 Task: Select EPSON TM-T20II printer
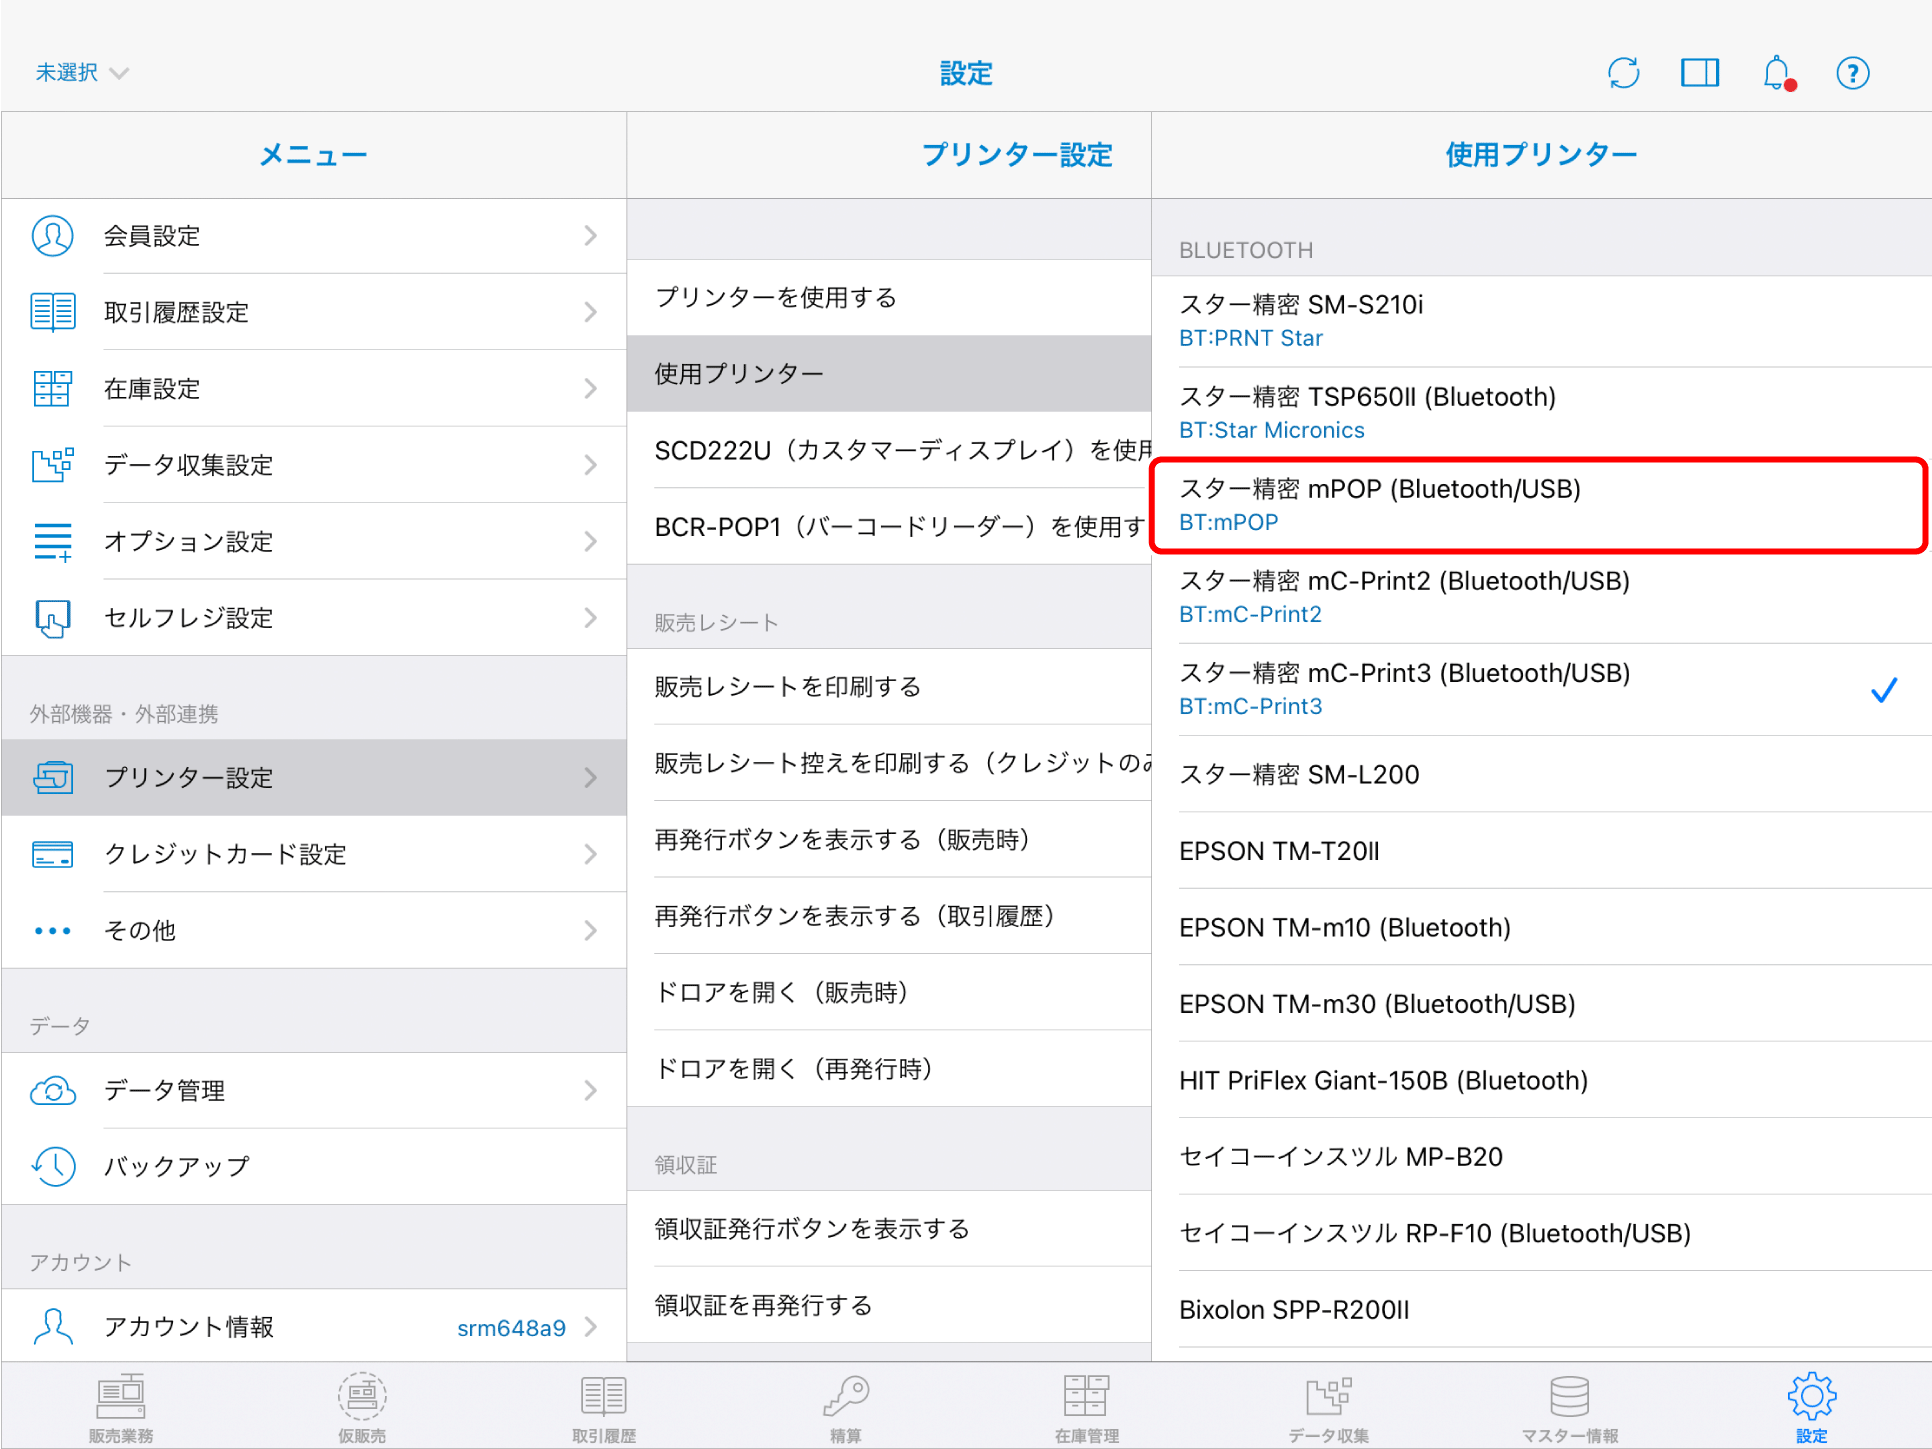click(1541, 851)
